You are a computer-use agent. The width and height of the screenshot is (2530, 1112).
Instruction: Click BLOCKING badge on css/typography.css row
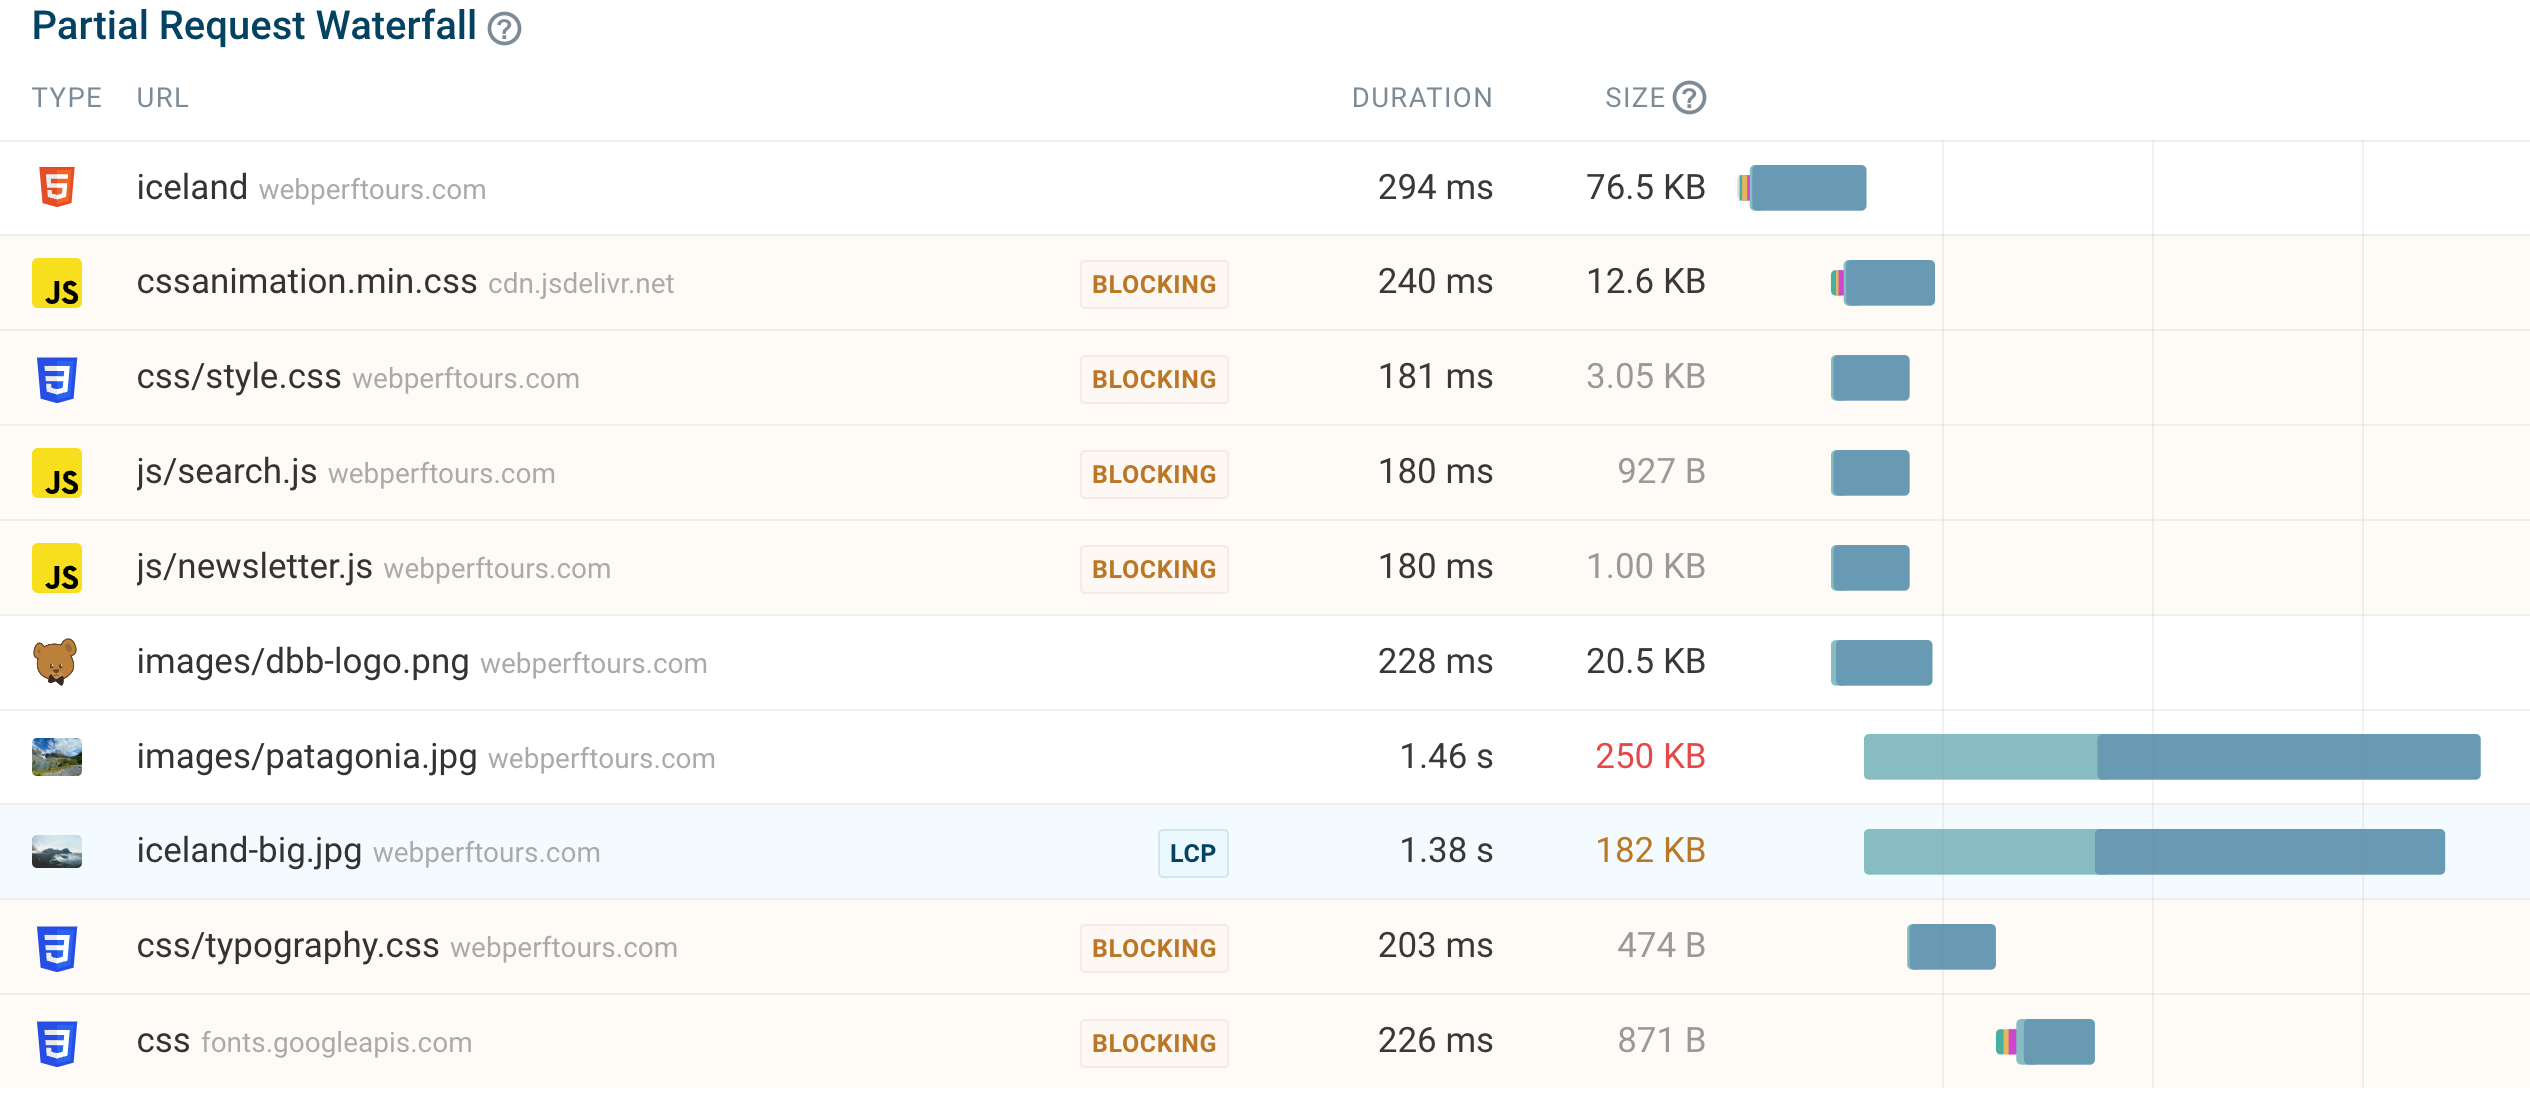coord(1153,948)
